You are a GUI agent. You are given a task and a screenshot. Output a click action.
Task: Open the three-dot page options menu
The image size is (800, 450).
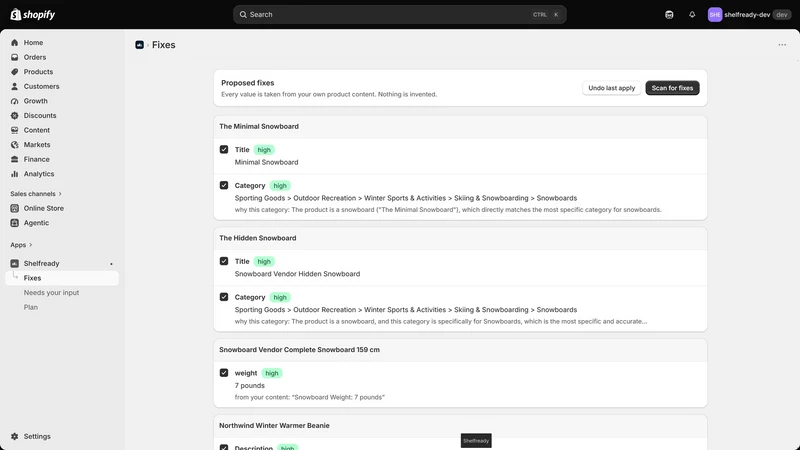coord(782,45)
